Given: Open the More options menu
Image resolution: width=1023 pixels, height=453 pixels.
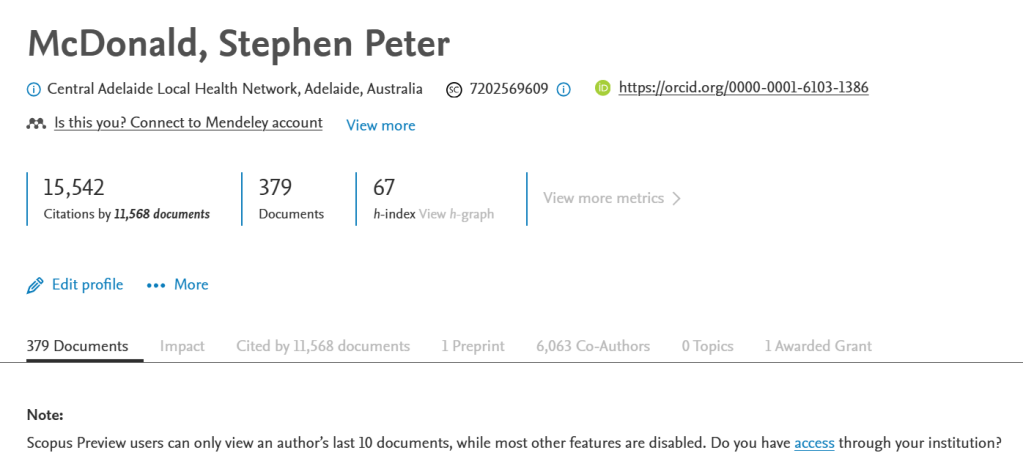Looking at the screenshot, I should point(190,285).
